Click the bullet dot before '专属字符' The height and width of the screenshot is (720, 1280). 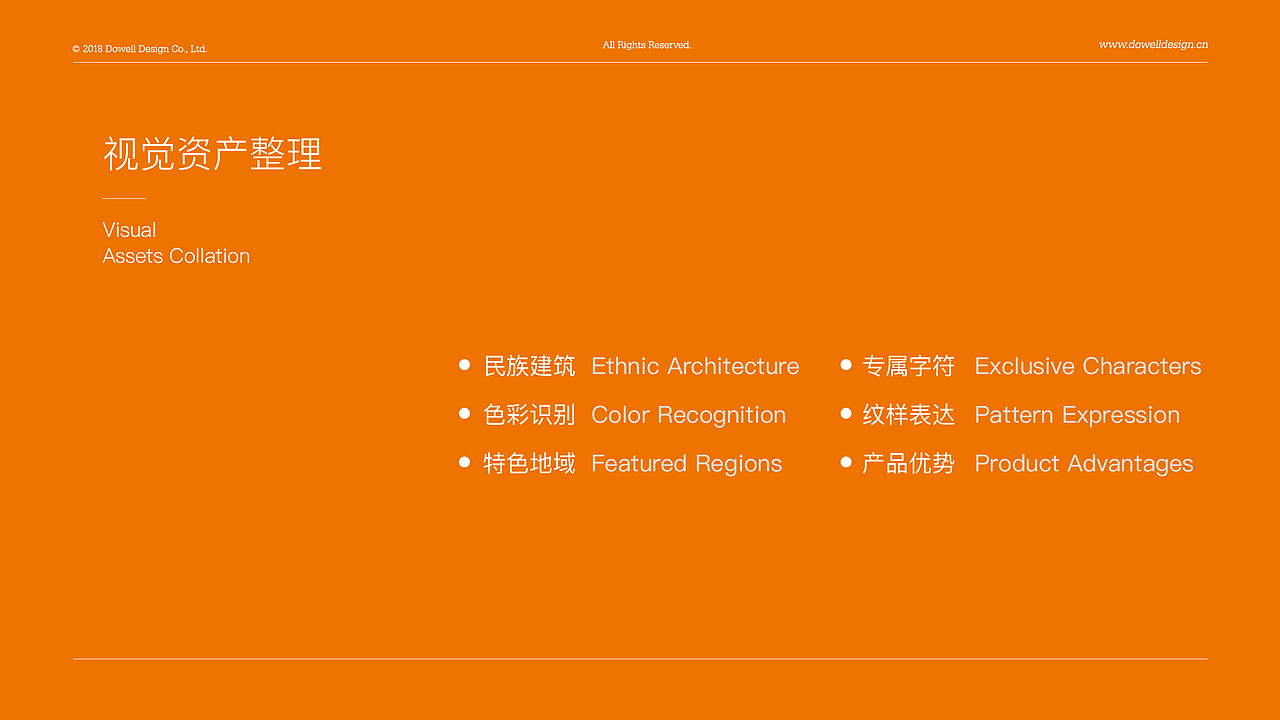(x=846, y=365)
